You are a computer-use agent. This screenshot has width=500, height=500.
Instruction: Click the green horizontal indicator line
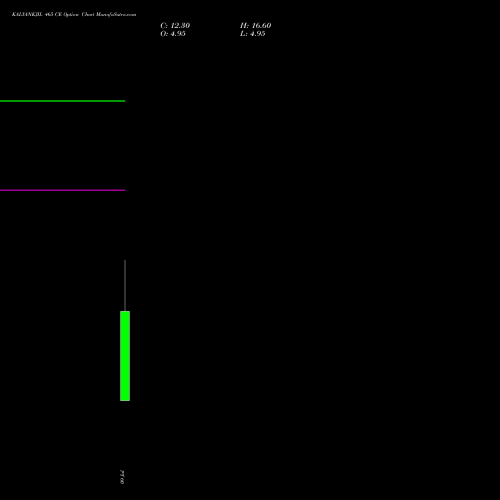62,101
